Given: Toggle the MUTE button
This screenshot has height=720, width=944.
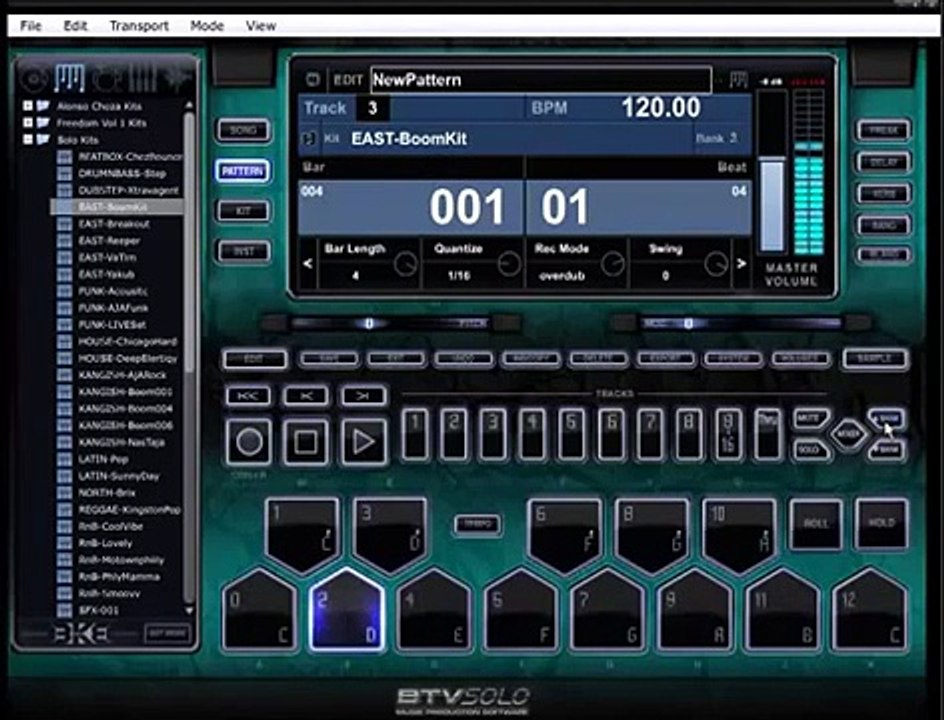Looking at the screenshot, I should pyautogui.click(x=810, y=418).
